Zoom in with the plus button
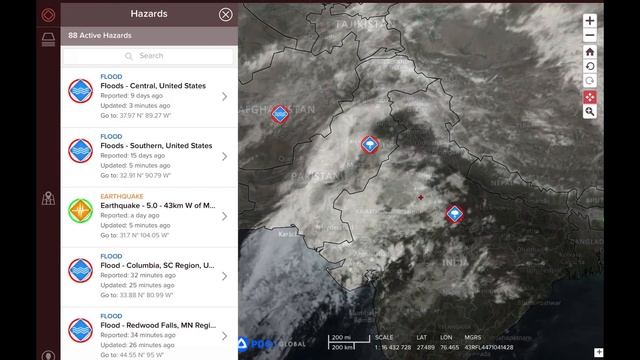Image resolution: width=640 pixels, height=360 pixels. click(589, 20)
